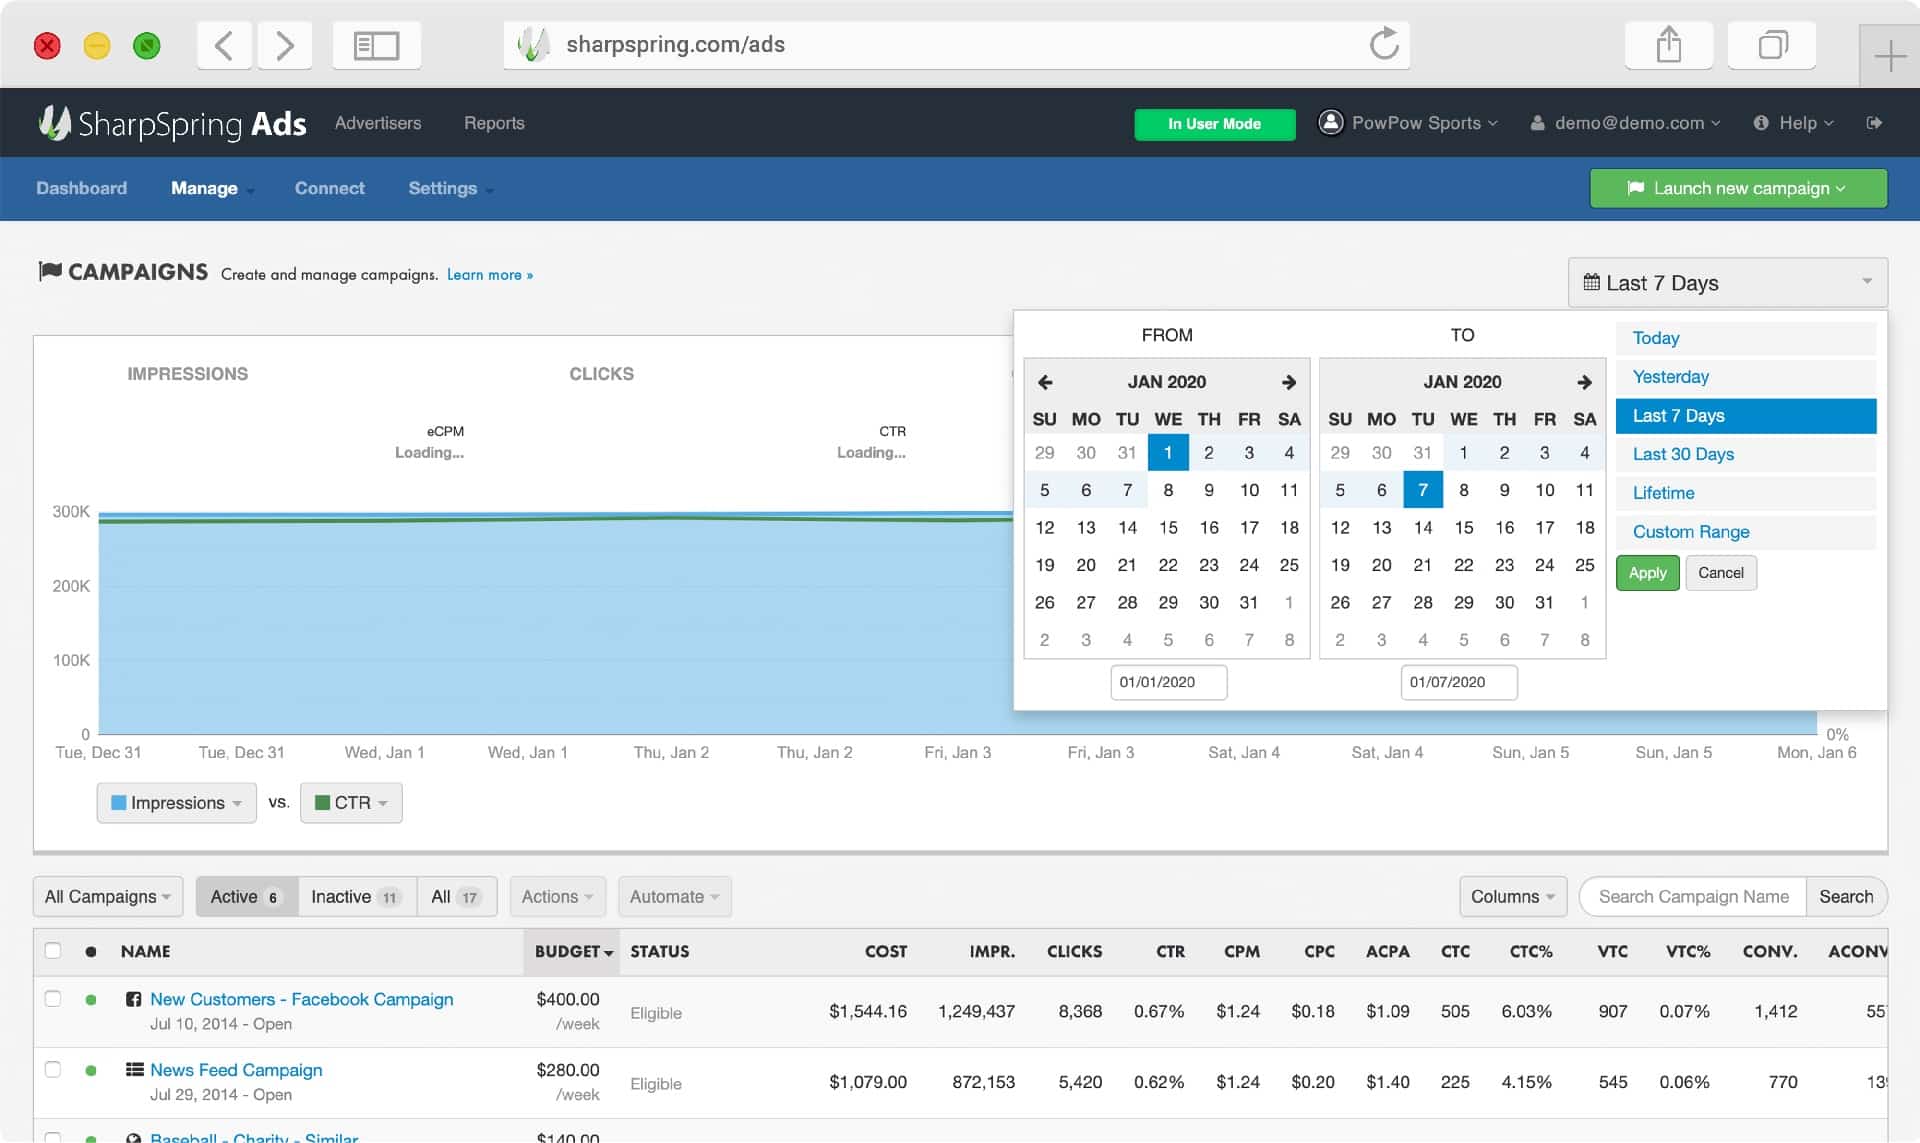Image resolution: width=1920 pixels, height=1143 pixels.
Task: Open the Columns dropdown
Action: [1512, 896]
